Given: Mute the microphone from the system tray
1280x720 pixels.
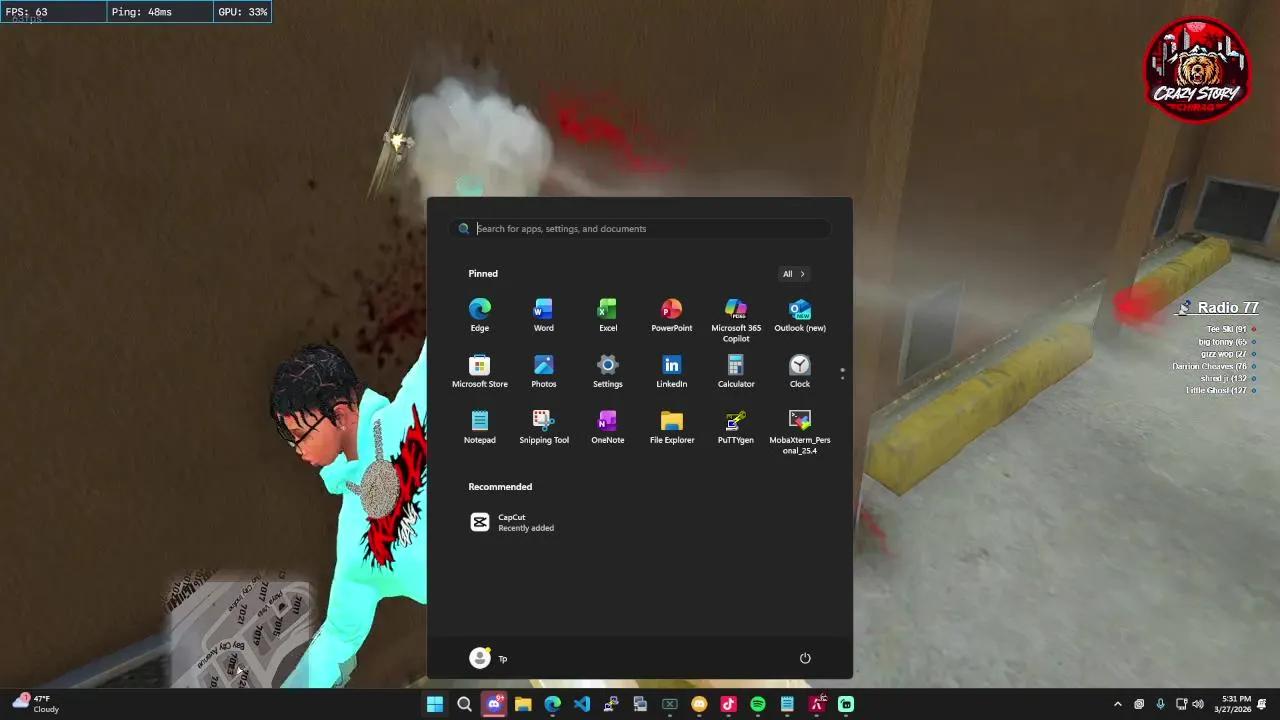Looking at the screenshot, I should click(1160, 704).
